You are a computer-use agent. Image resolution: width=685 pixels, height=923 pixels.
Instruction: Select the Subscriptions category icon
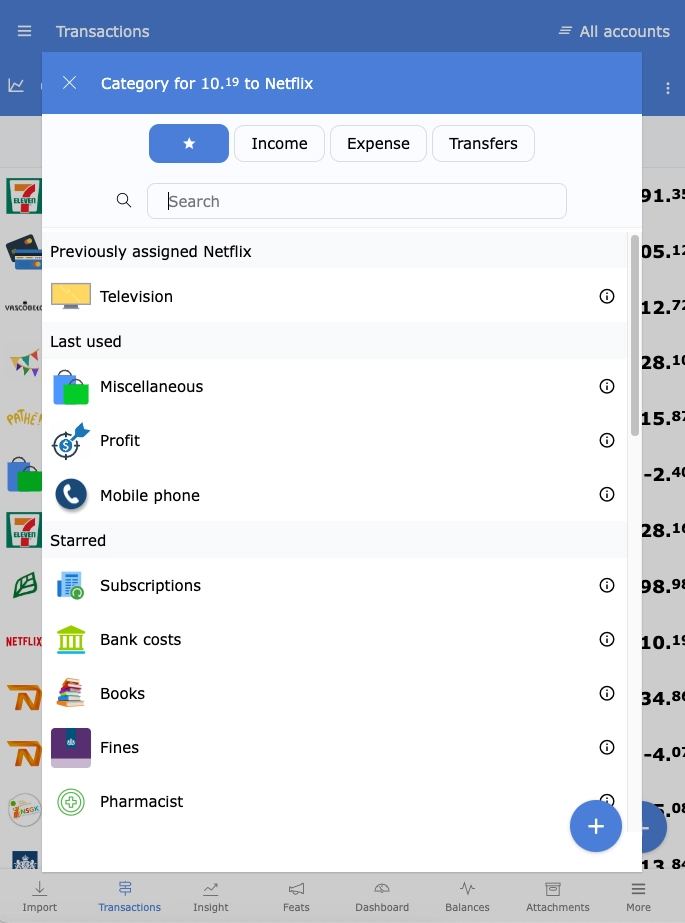pos(69,586)
